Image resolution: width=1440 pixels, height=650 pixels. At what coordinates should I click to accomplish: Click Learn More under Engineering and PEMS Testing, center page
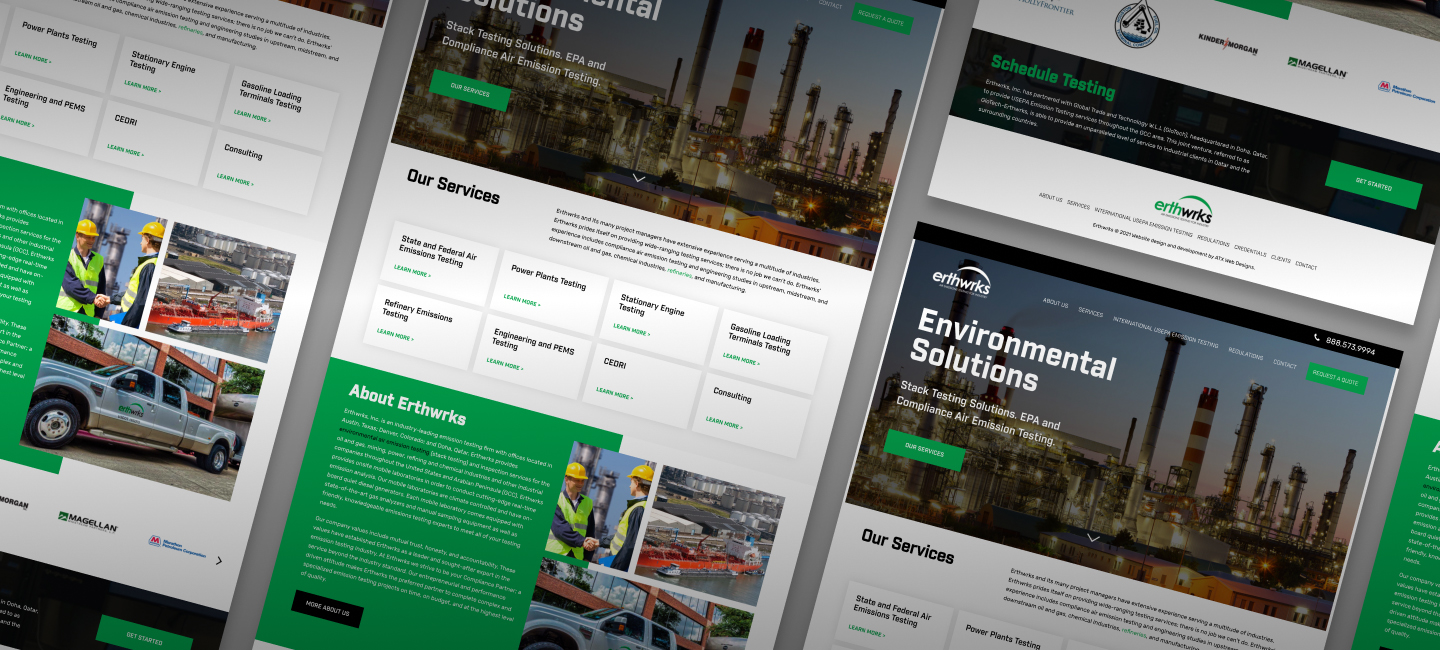point(505,365)
